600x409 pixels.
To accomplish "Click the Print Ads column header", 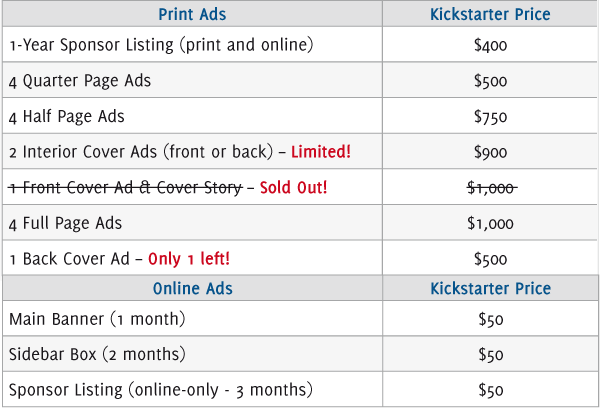I will click(x=192, y=14).
